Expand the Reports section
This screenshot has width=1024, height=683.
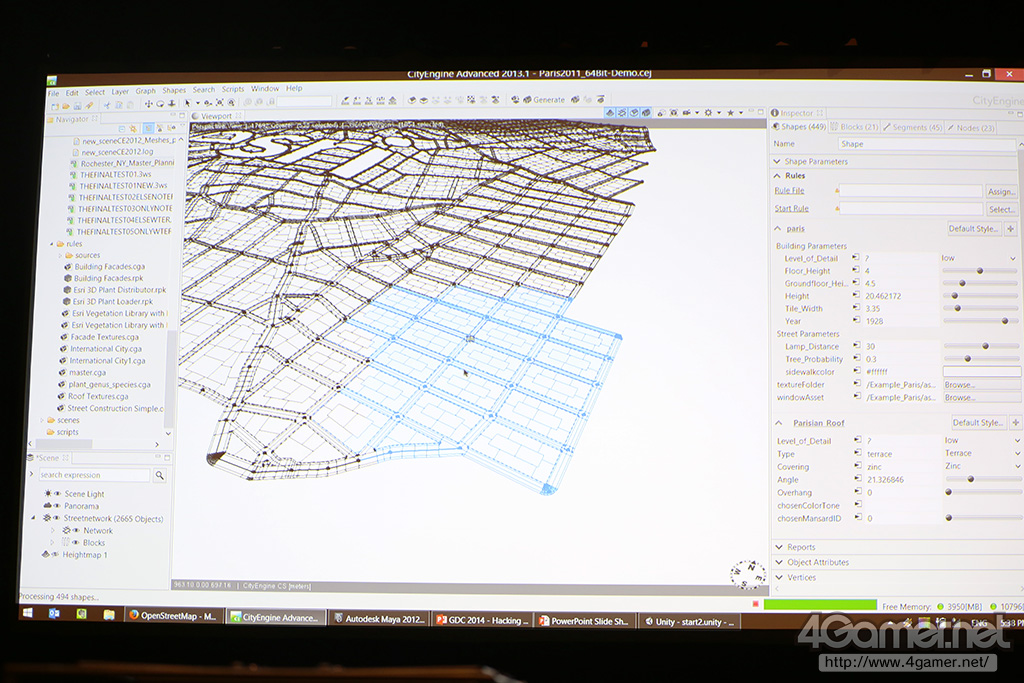pos(778,547)
